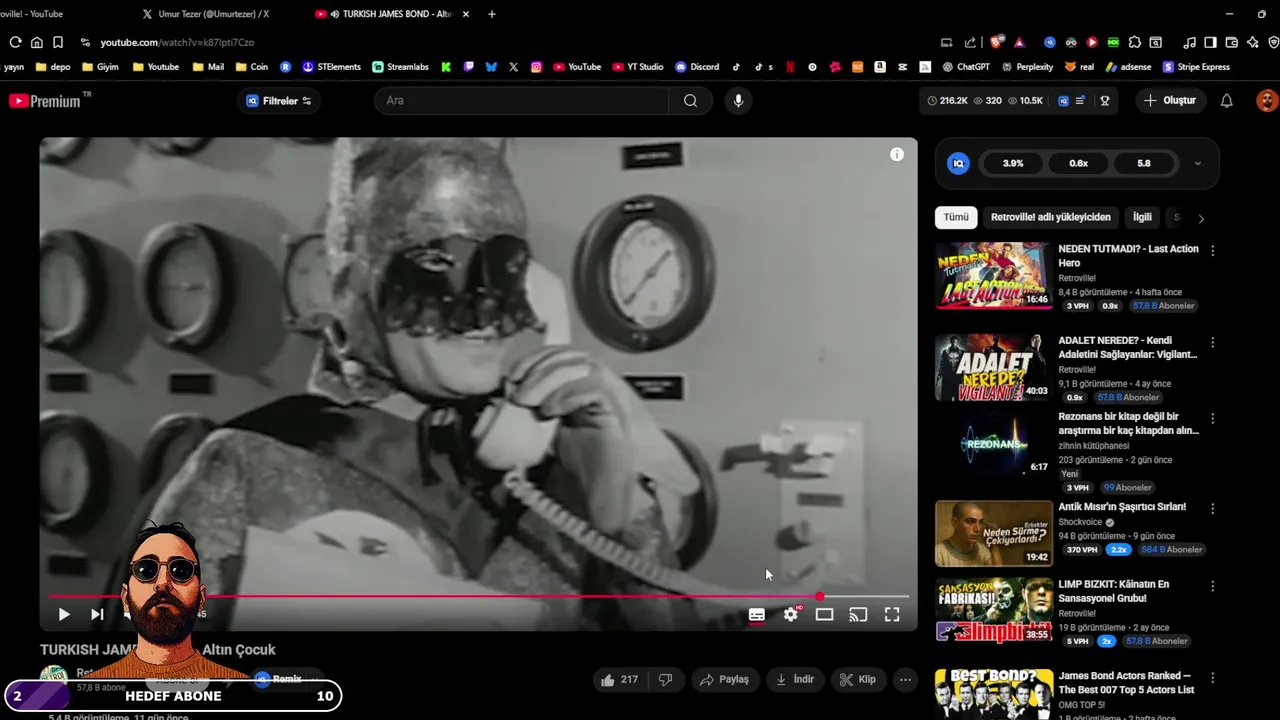The width and height of the screenshot is (1280, 720).
Task: Go to the browser home page
Action: 37,42
